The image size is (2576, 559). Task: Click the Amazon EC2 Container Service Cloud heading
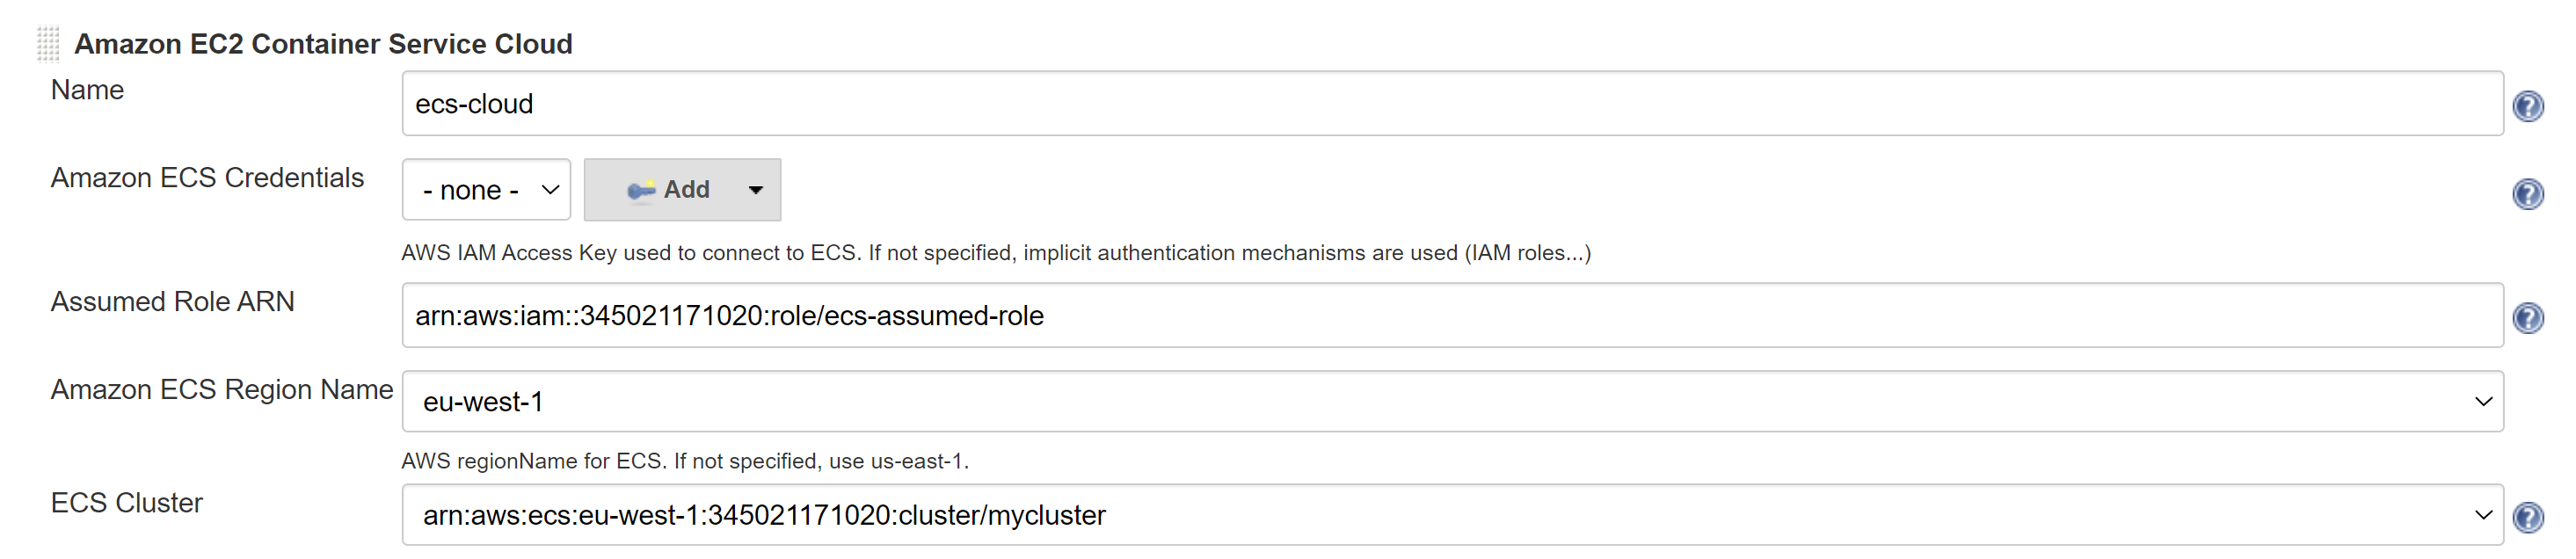326,43
